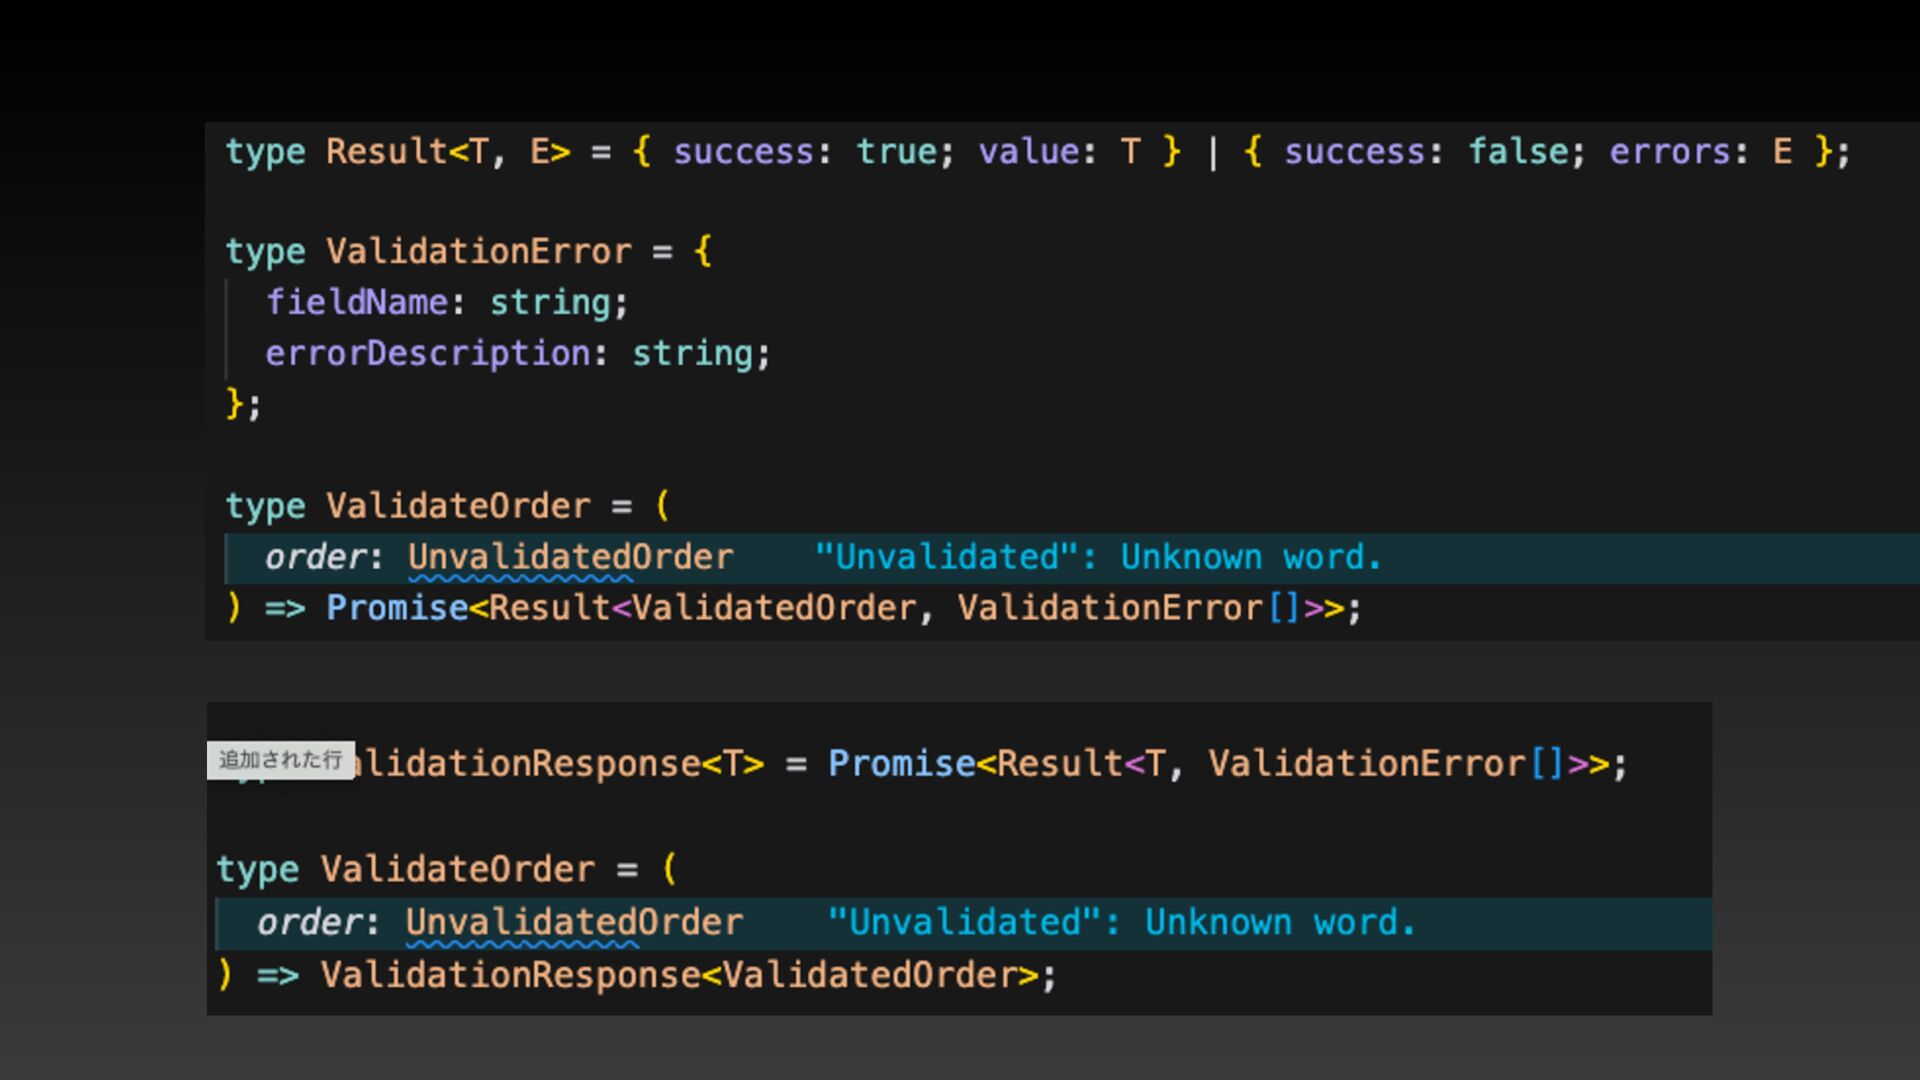Click the arrow => before ValidationResponse<ValidatedOrder>
Image resolution: width=1920 pixels, height=1080 pixels.
pyautogui.click(x=277, y=975)
